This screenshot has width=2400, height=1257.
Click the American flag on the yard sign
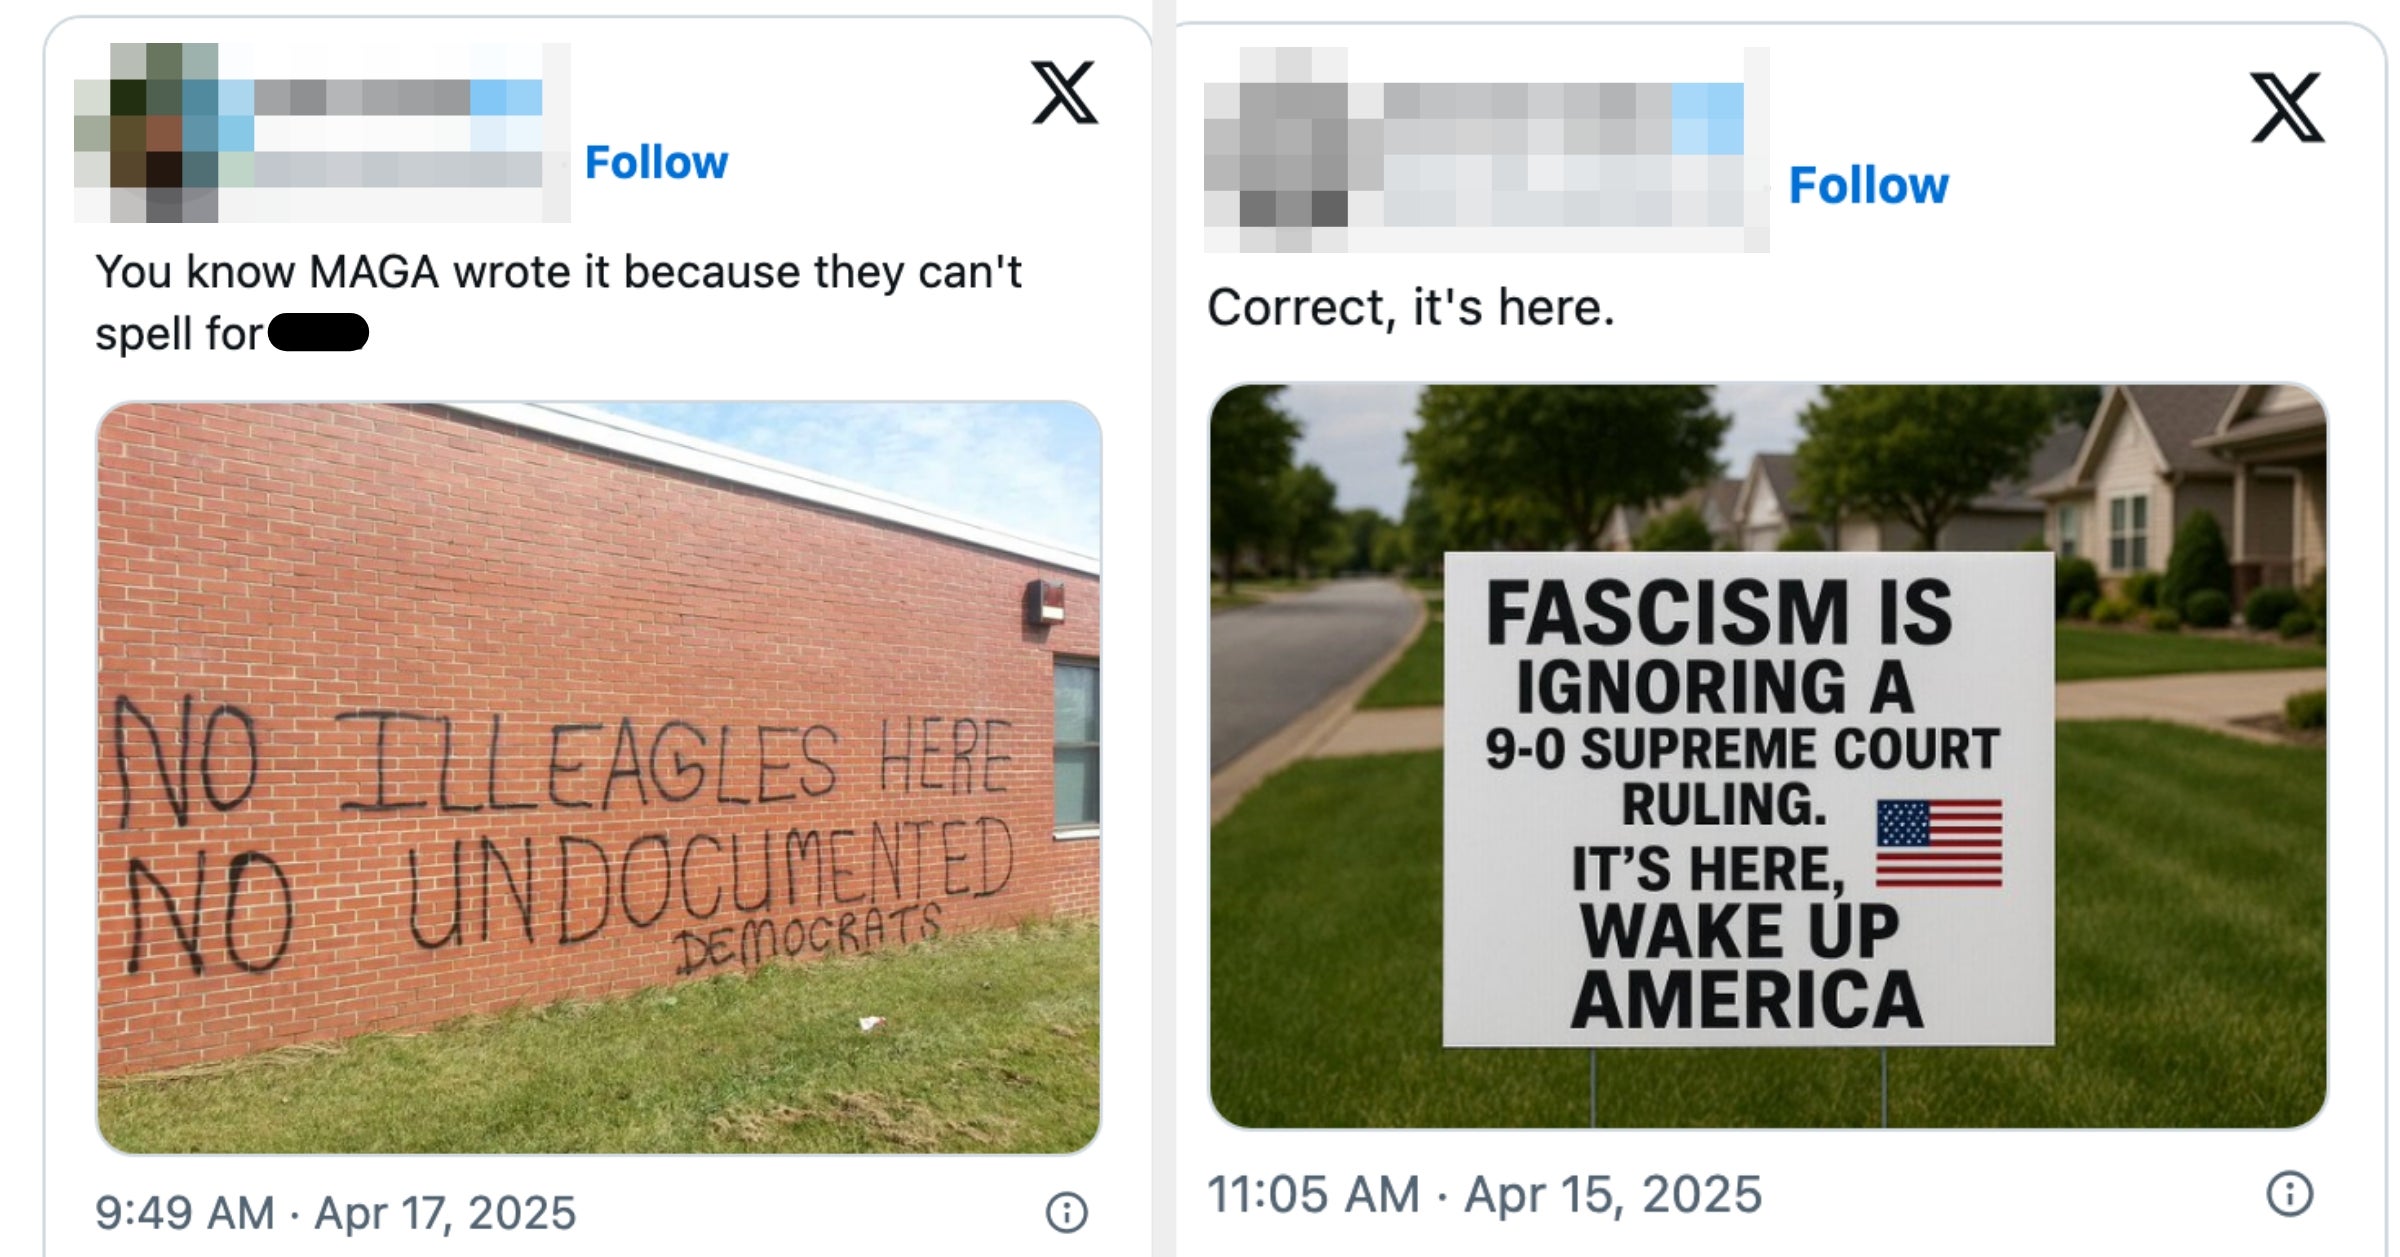coord(1938,843)
